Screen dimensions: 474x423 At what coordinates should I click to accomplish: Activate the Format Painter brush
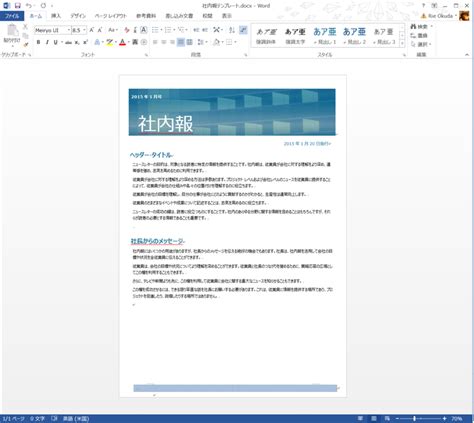point(25,44)
